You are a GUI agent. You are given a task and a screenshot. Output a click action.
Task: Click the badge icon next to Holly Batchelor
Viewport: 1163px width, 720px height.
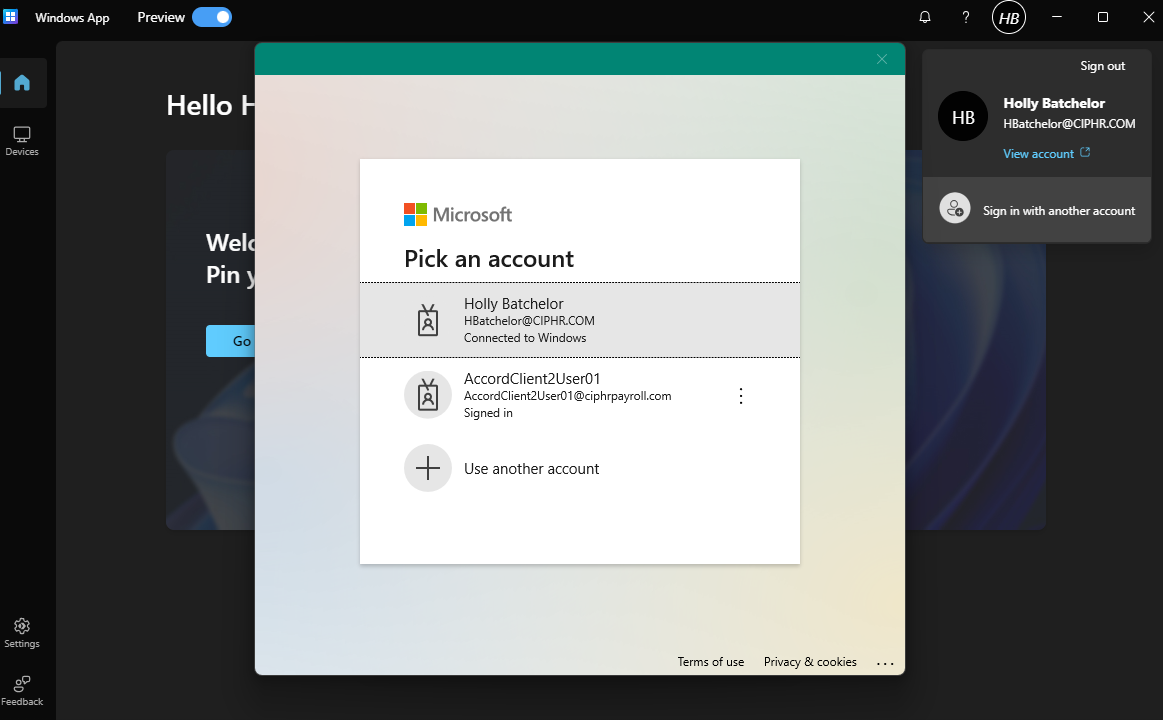pos(428,320)
